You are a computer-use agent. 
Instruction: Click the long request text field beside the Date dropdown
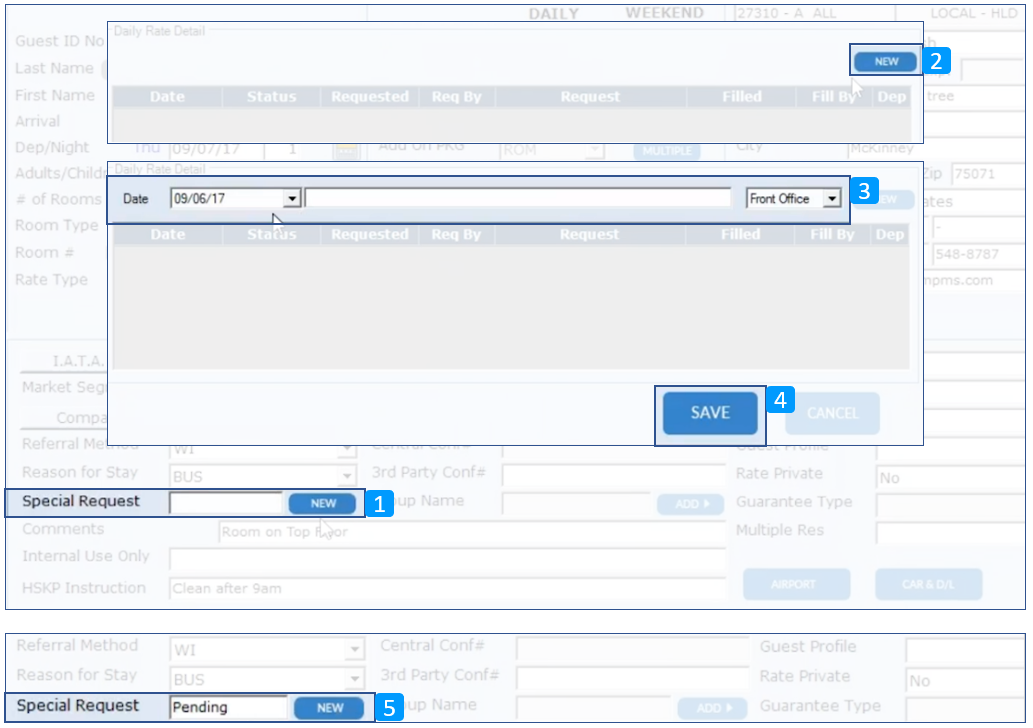click(517, 199)
